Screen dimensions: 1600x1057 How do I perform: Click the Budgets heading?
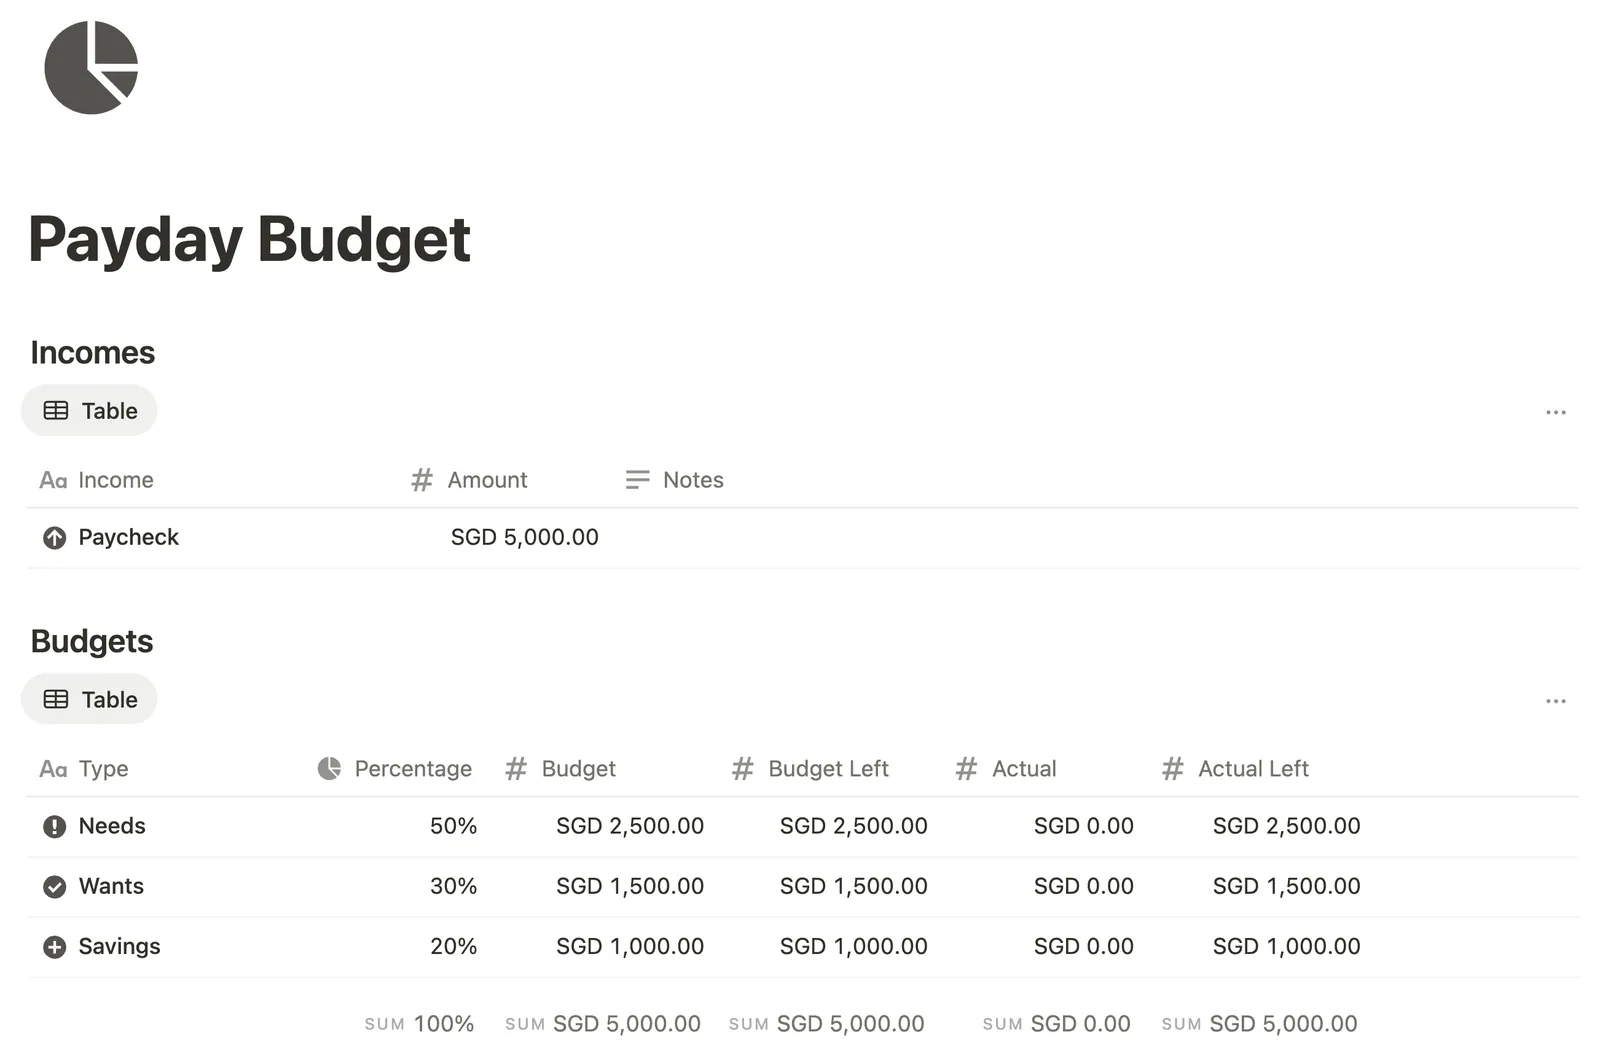[91, 641]
